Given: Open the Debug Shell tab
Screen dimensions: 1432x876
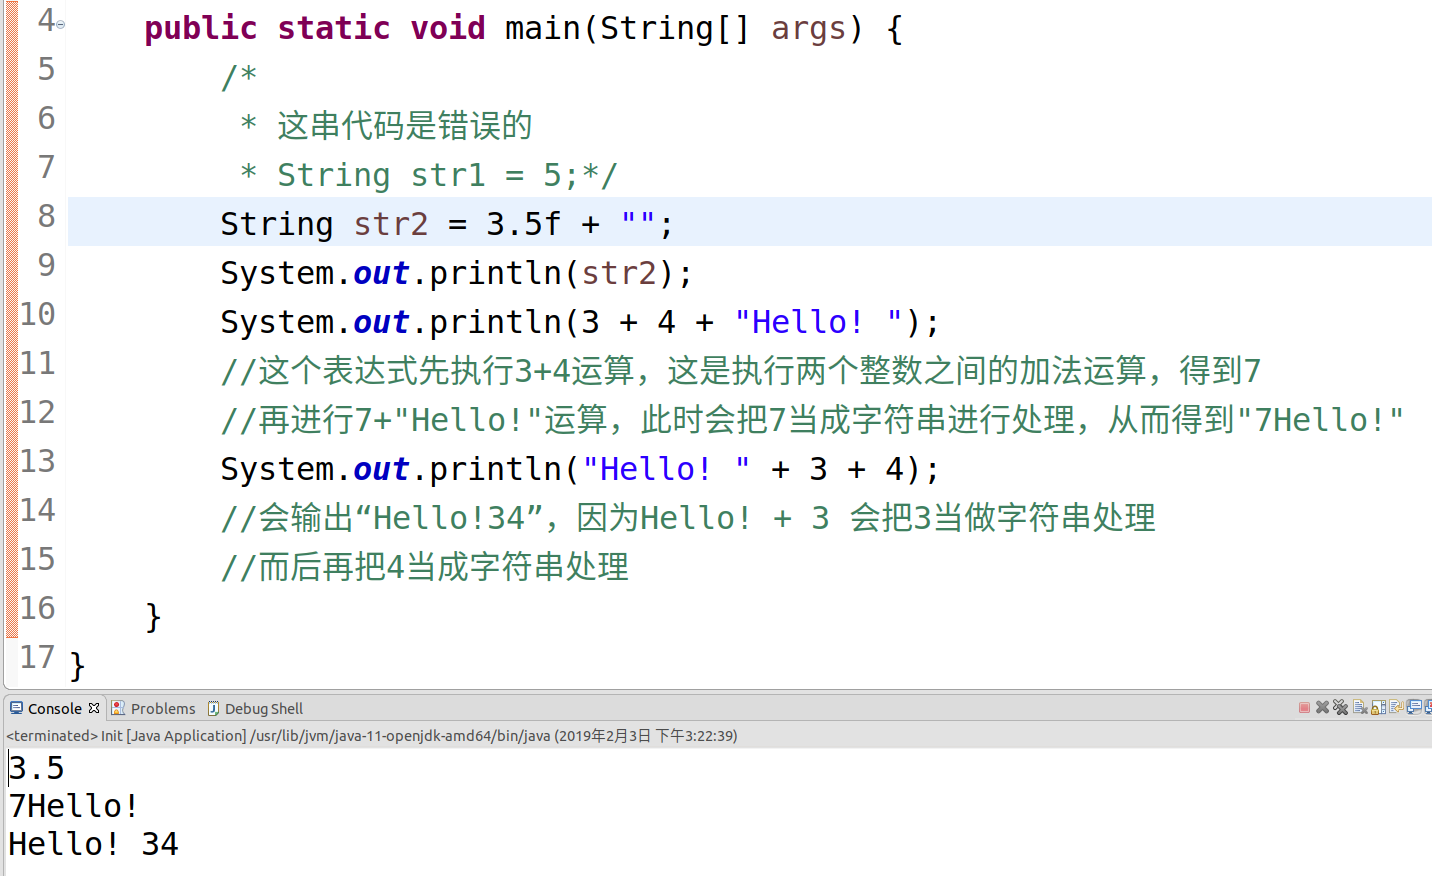Looking at the screenshot, I should coord(255,708).
